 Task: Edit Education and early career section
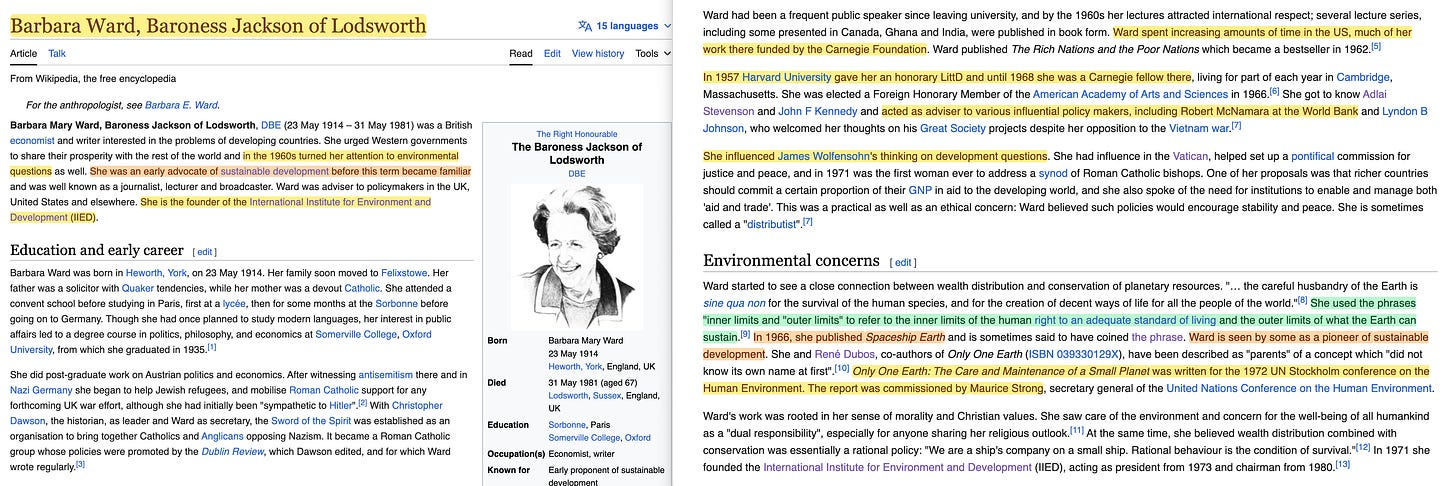[204, 251]
